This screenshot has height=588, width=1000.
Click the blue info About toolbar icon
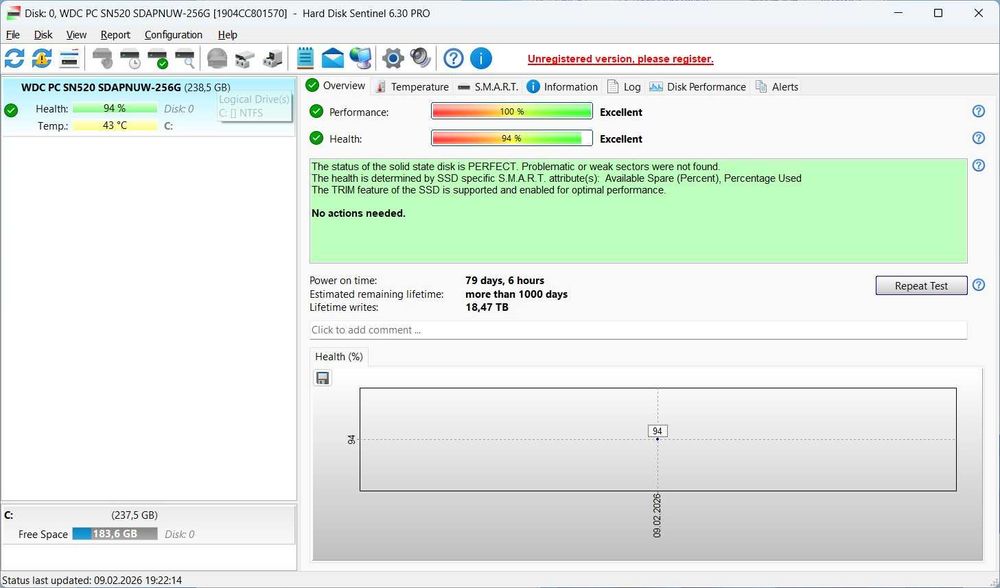pyautogui.click(x=481, y=58)
